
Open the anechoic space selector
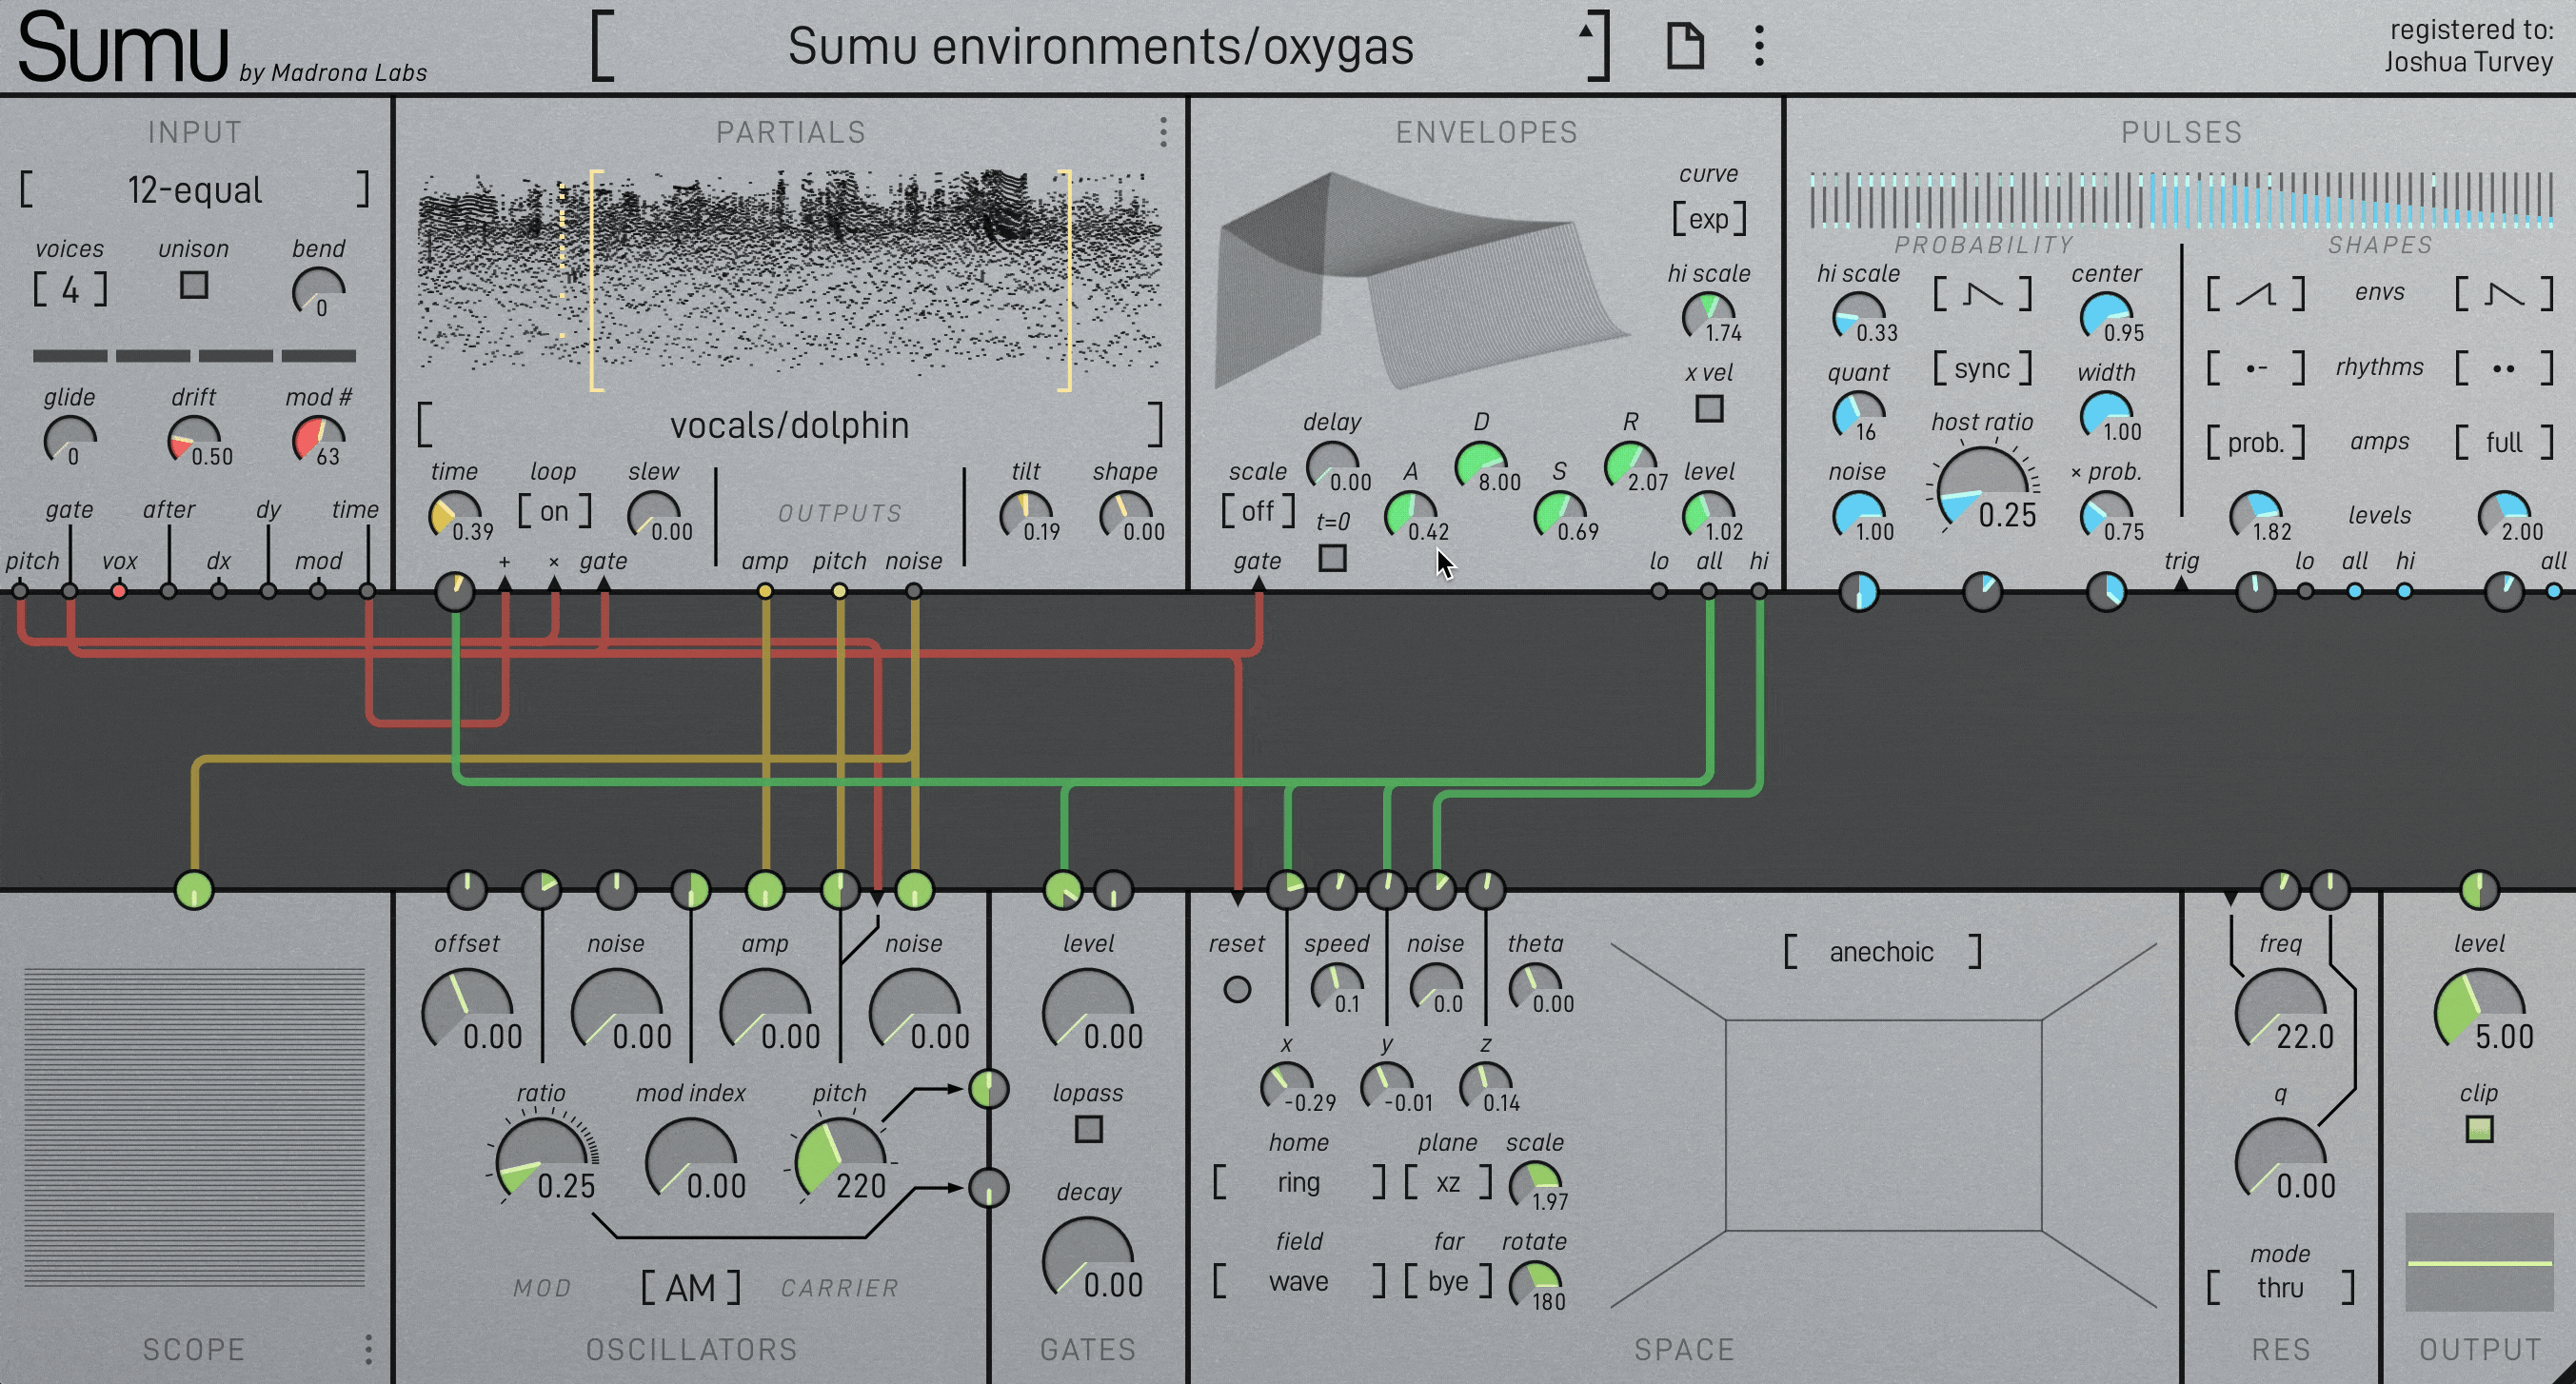[1881, 951]
